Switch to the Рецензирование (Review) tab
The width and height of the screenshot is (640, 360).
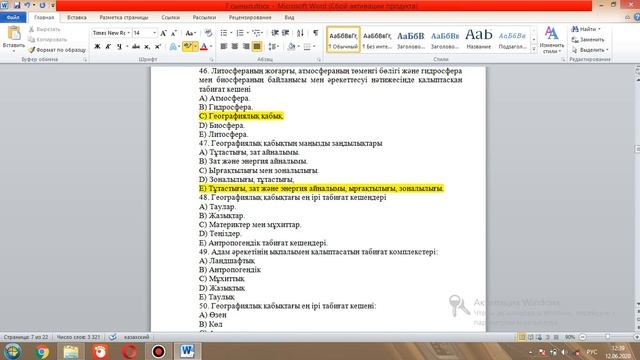250,18
